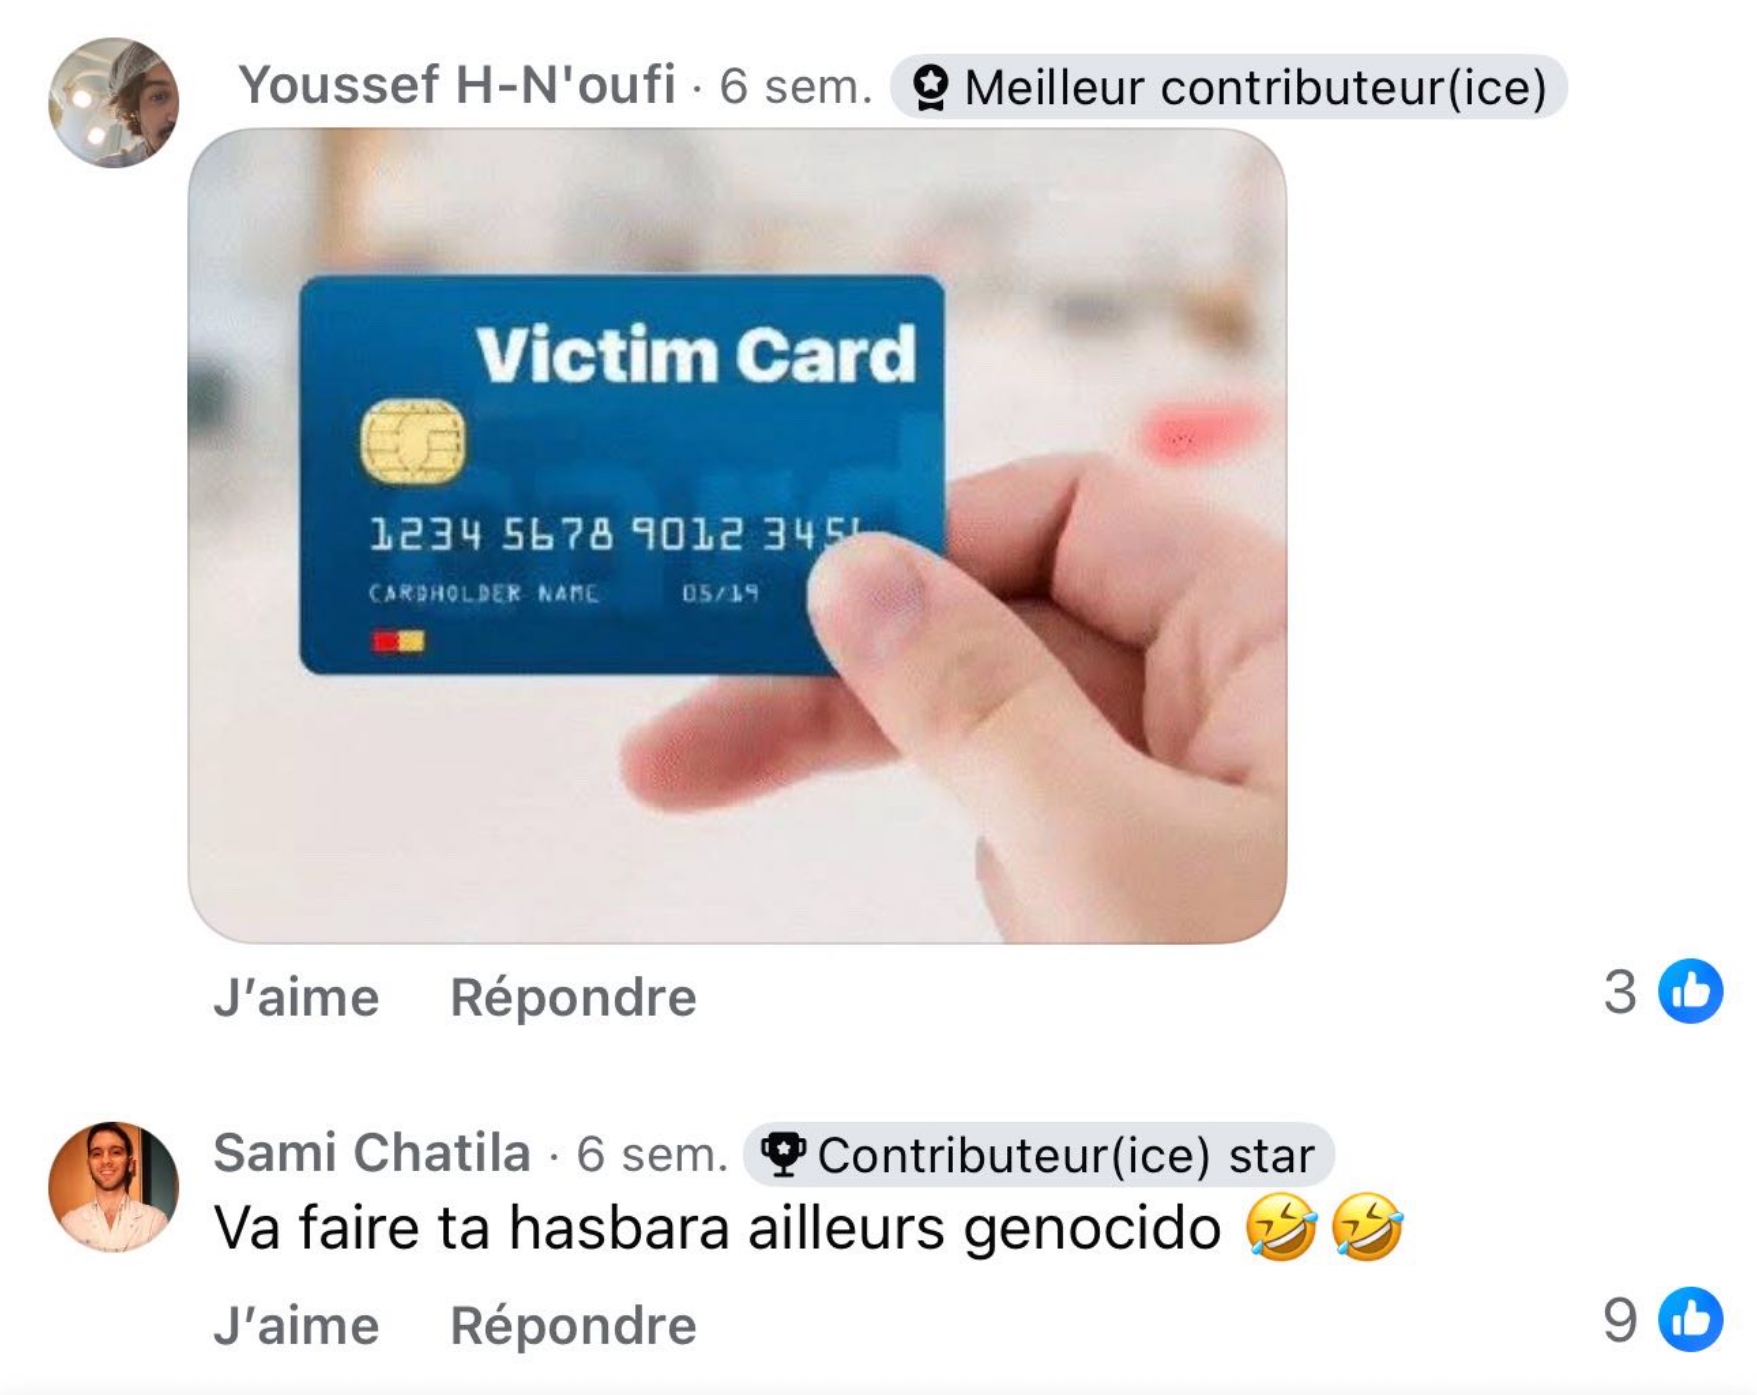Click the 6 sem. timestamp on Youssef's comment
Viewport: 1757px width, 1395px height.
[796, 86]
